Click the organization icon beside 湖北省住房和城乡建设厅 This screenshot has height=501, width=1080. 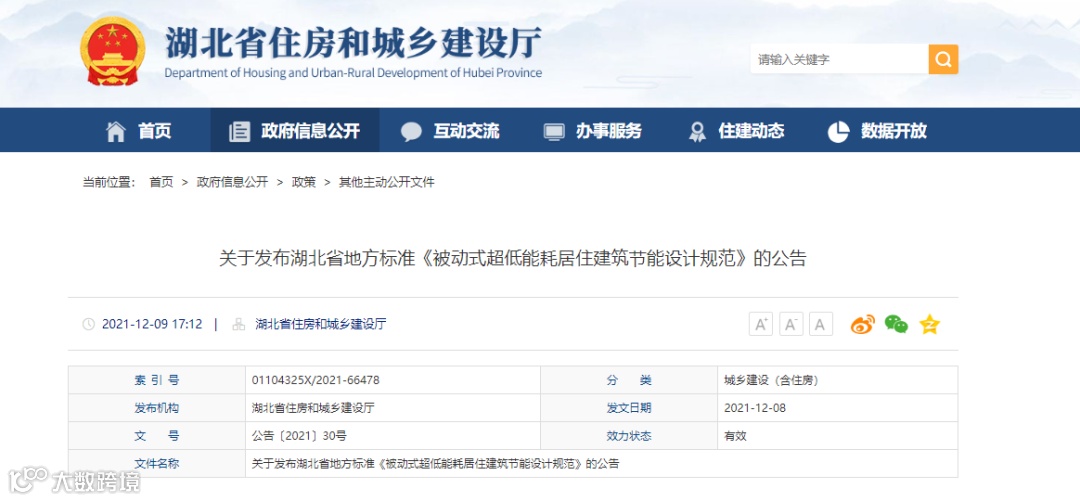pos(239,324)
